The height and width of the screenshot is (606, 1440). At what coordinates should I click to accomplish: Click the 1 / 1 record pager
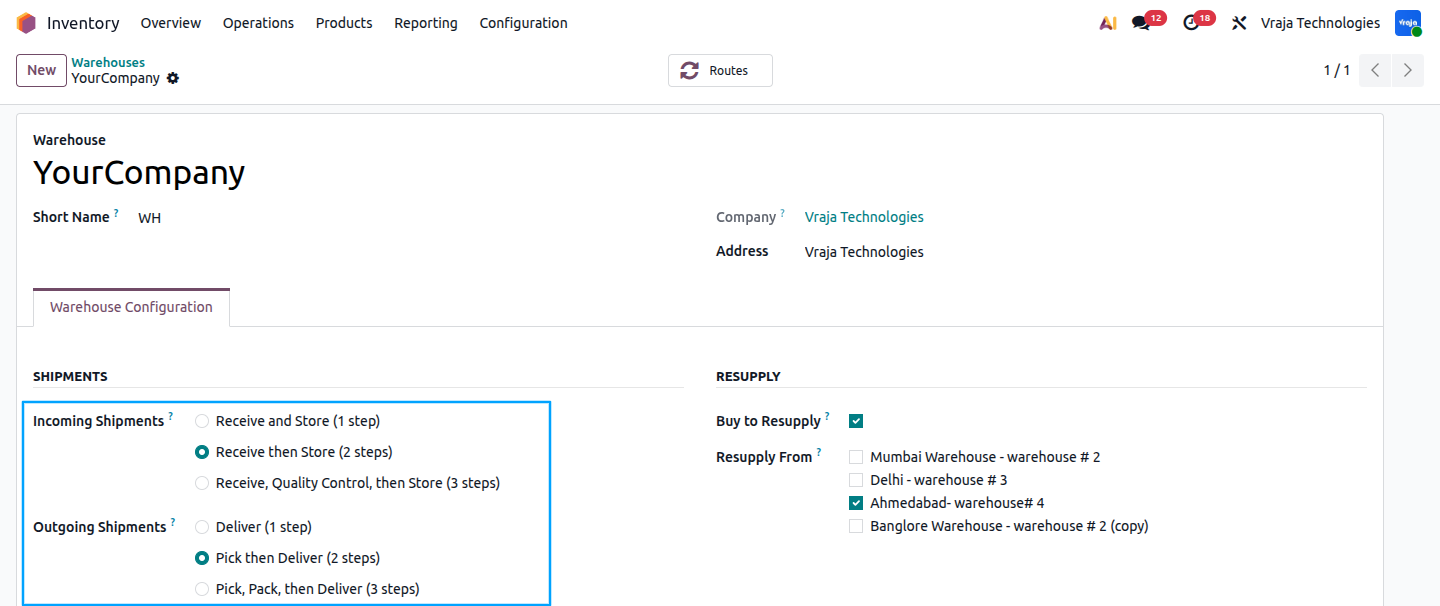pyautogui.click(x=1337, y=70)
